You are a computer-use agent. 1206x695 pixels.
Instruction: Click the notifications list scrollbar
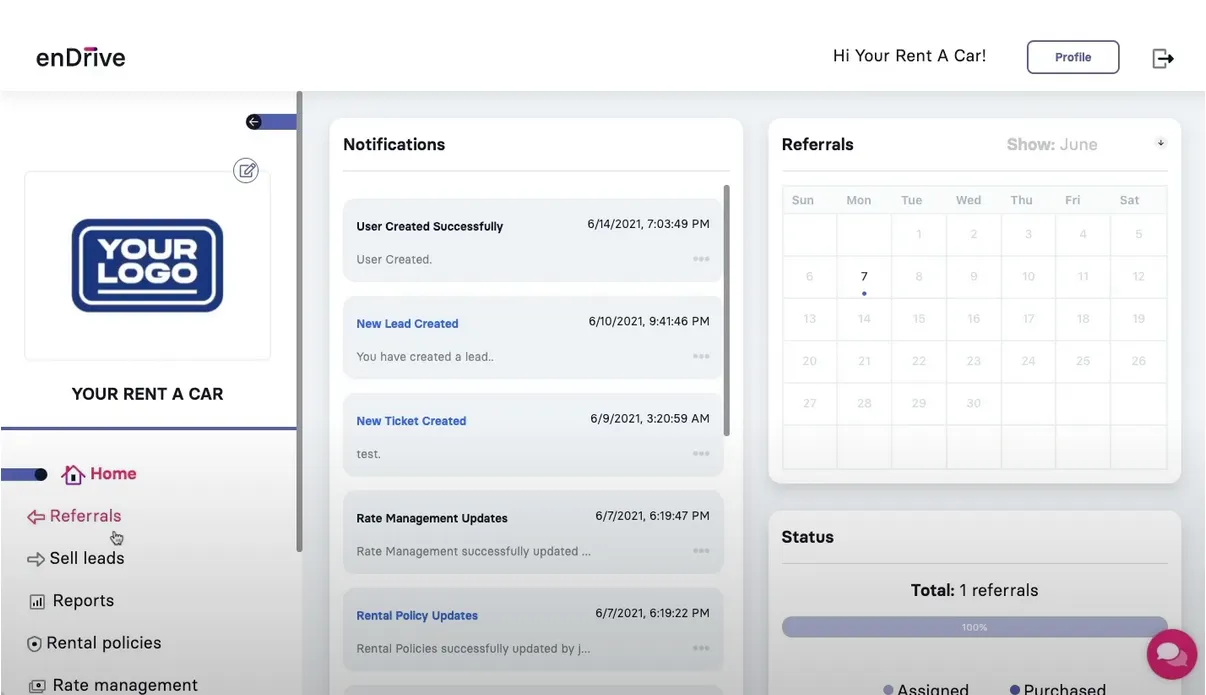click(x=726, y=310)
